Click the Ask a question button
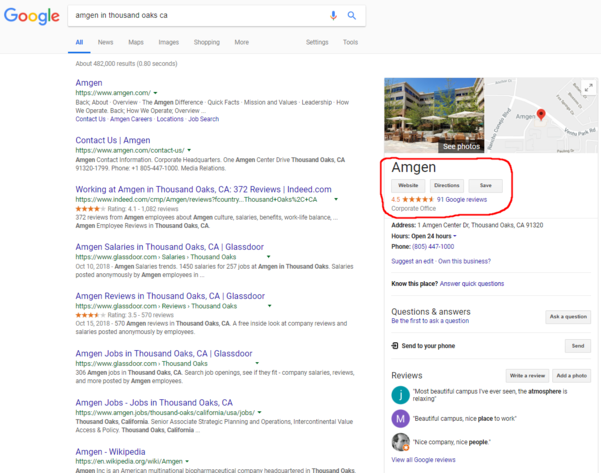601x473 pixels. tap(568, 317)
